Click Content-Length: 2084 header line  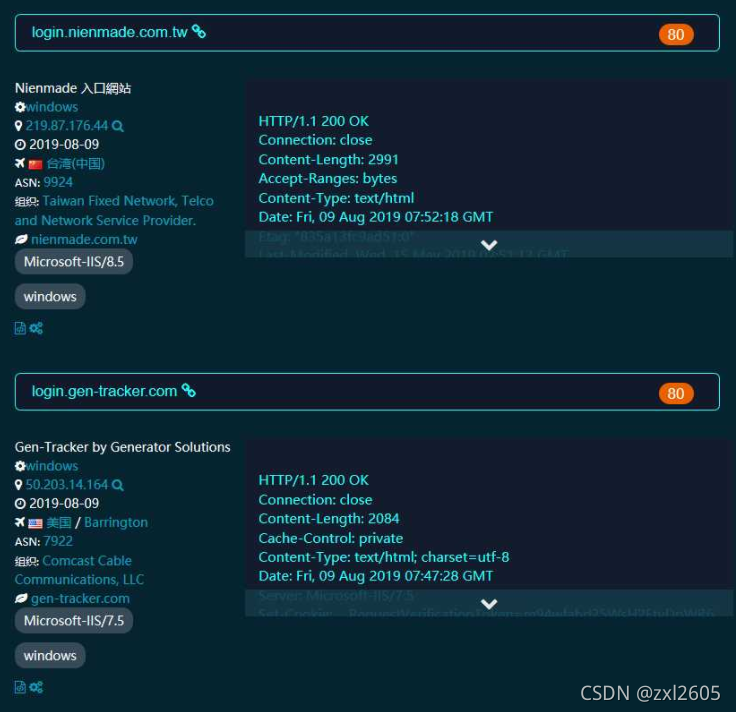tap(329, 519)
